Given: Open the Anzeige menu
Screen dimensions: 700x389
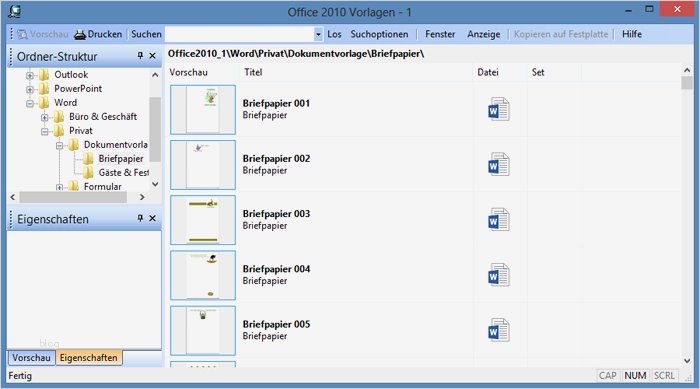Looking at the screenshot, I should coord(483,34).
